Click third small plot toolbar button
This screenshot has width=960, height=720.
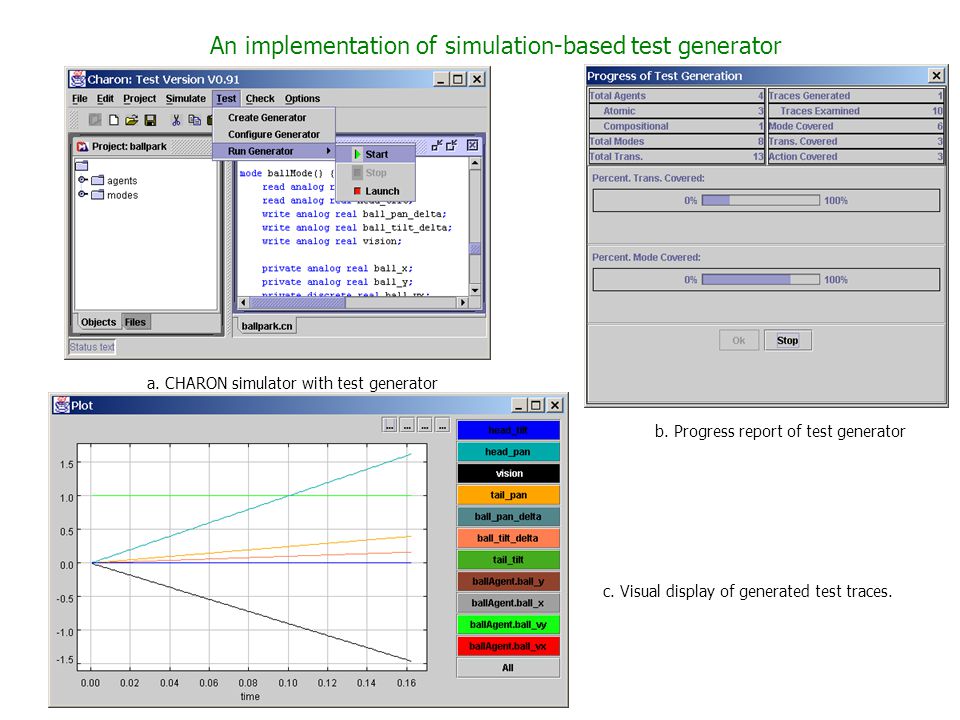click(425, 425)
